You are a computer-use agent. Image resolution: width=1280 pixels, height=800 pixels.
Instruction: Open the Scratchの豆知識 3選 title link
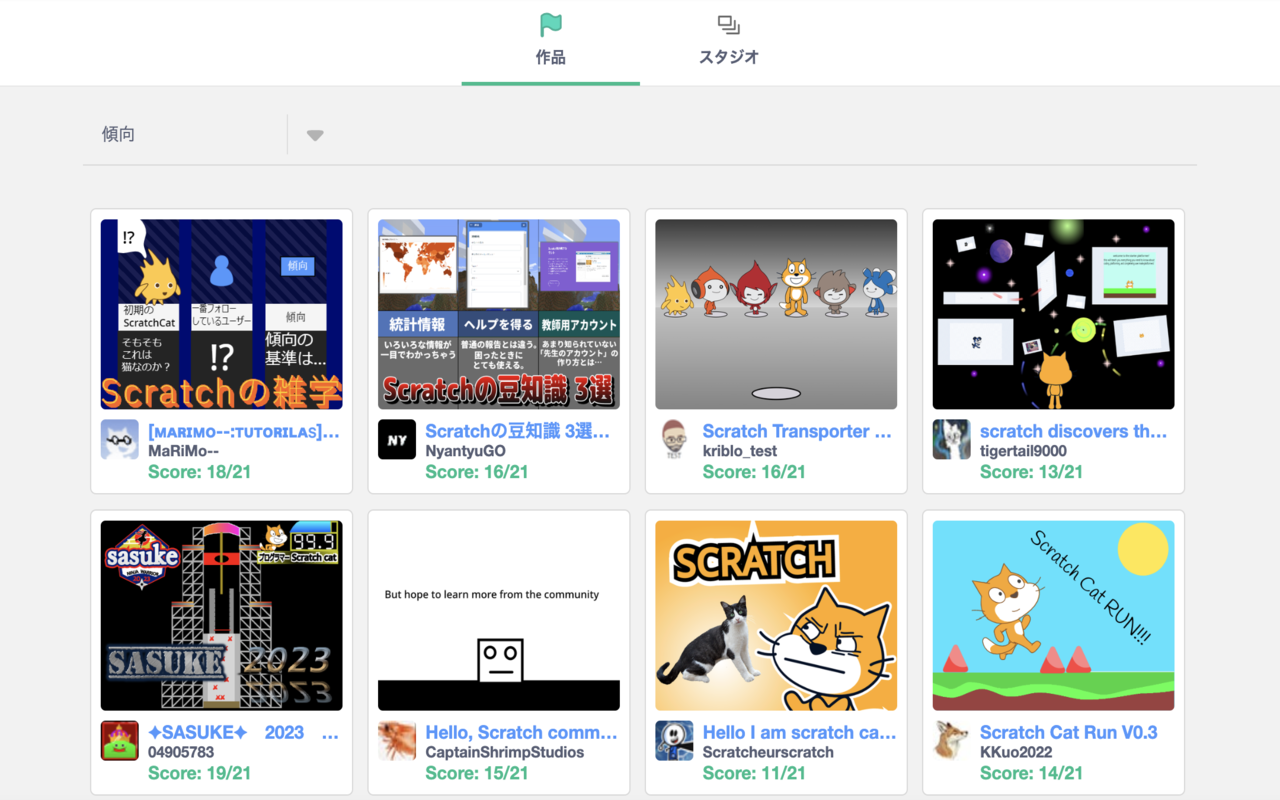tap(517, 431)
